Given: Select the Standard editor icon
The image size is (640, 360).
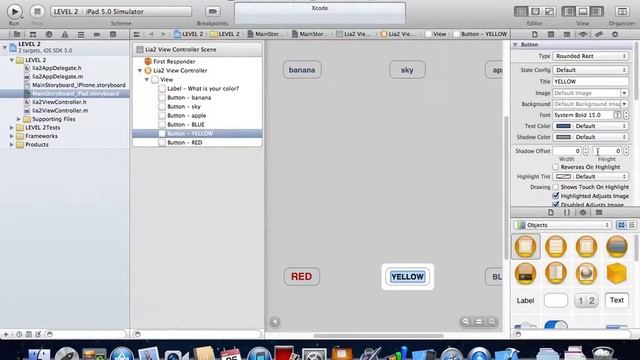Looking at the screenshot, I should click(x=521, y=11).
